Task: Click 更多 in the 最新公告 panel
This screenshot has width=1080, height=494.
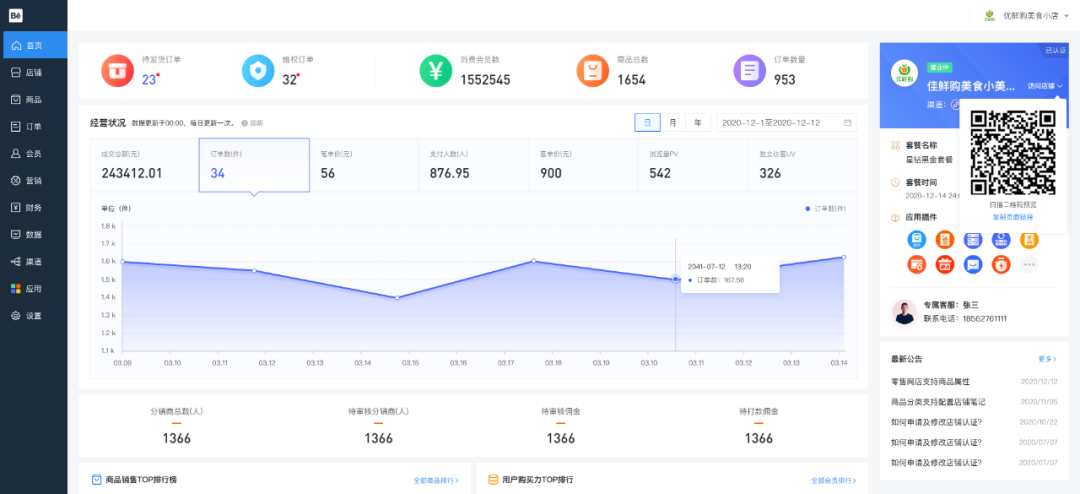Action: 1047,359
